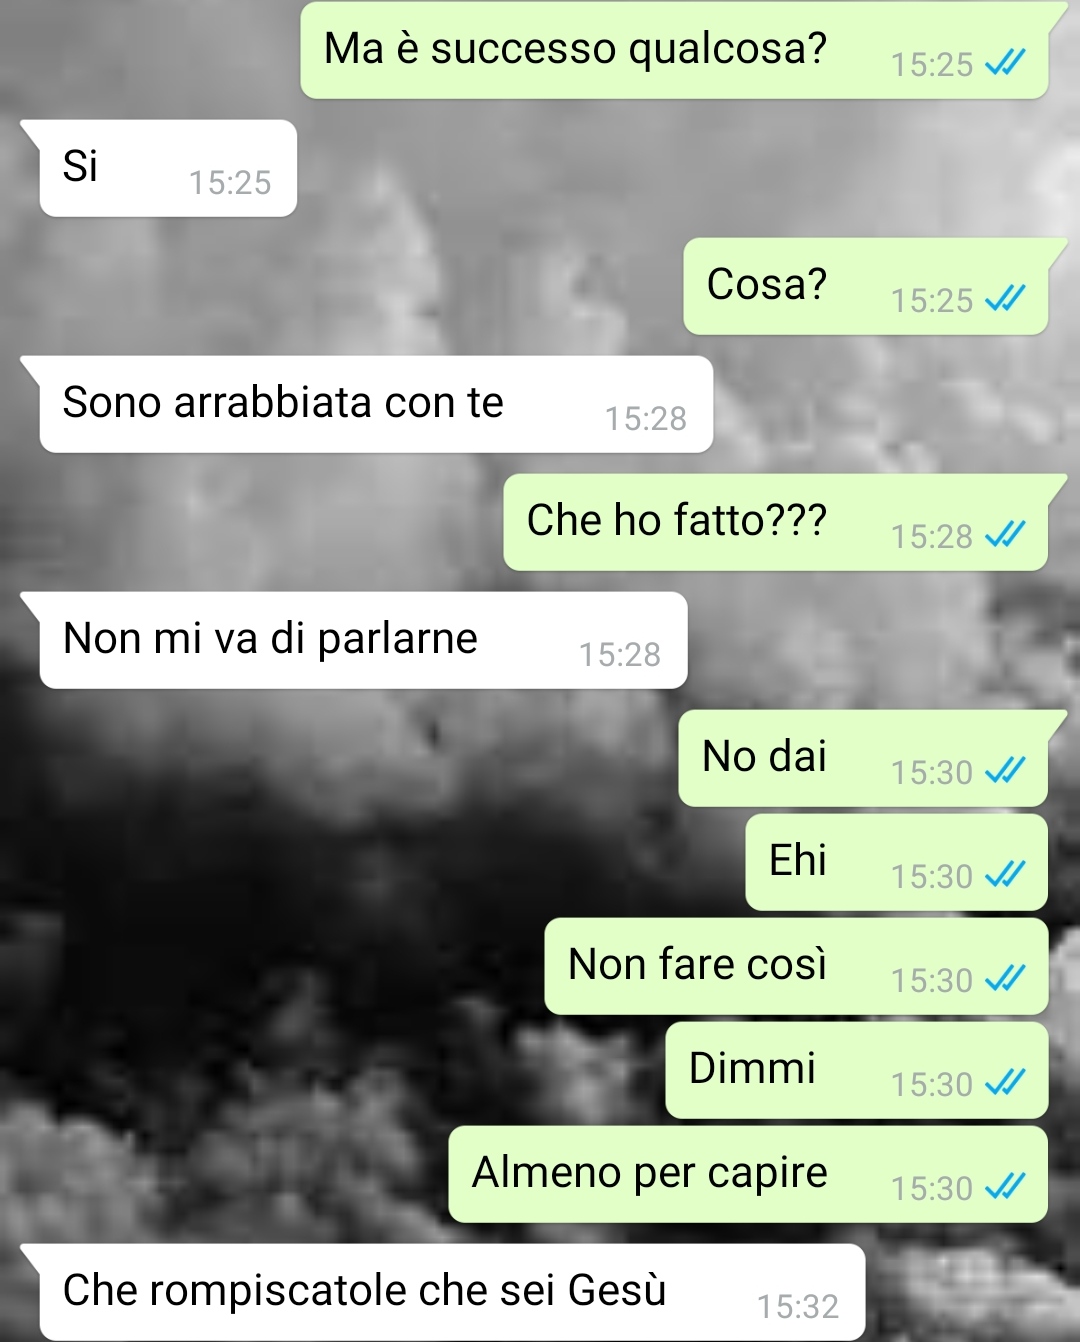
Task: Tap the "Non mi va di parlarne" message
Action: pos(363,640)
